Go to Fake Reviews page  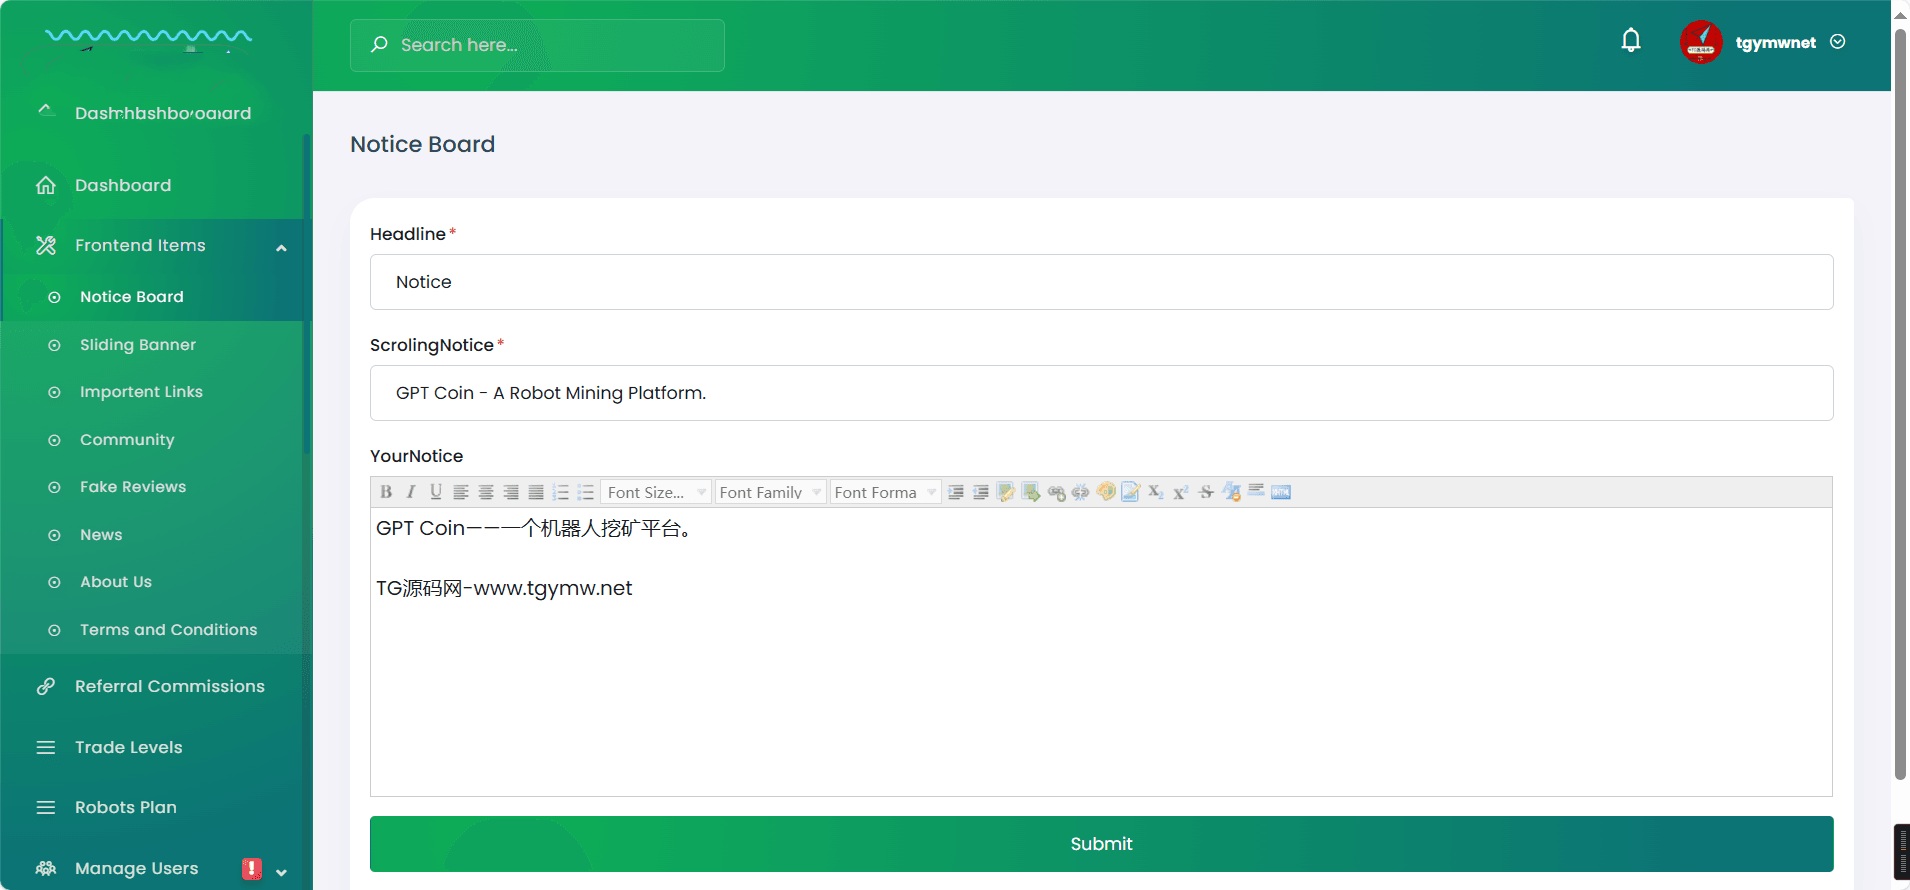(x=133, y=487)
